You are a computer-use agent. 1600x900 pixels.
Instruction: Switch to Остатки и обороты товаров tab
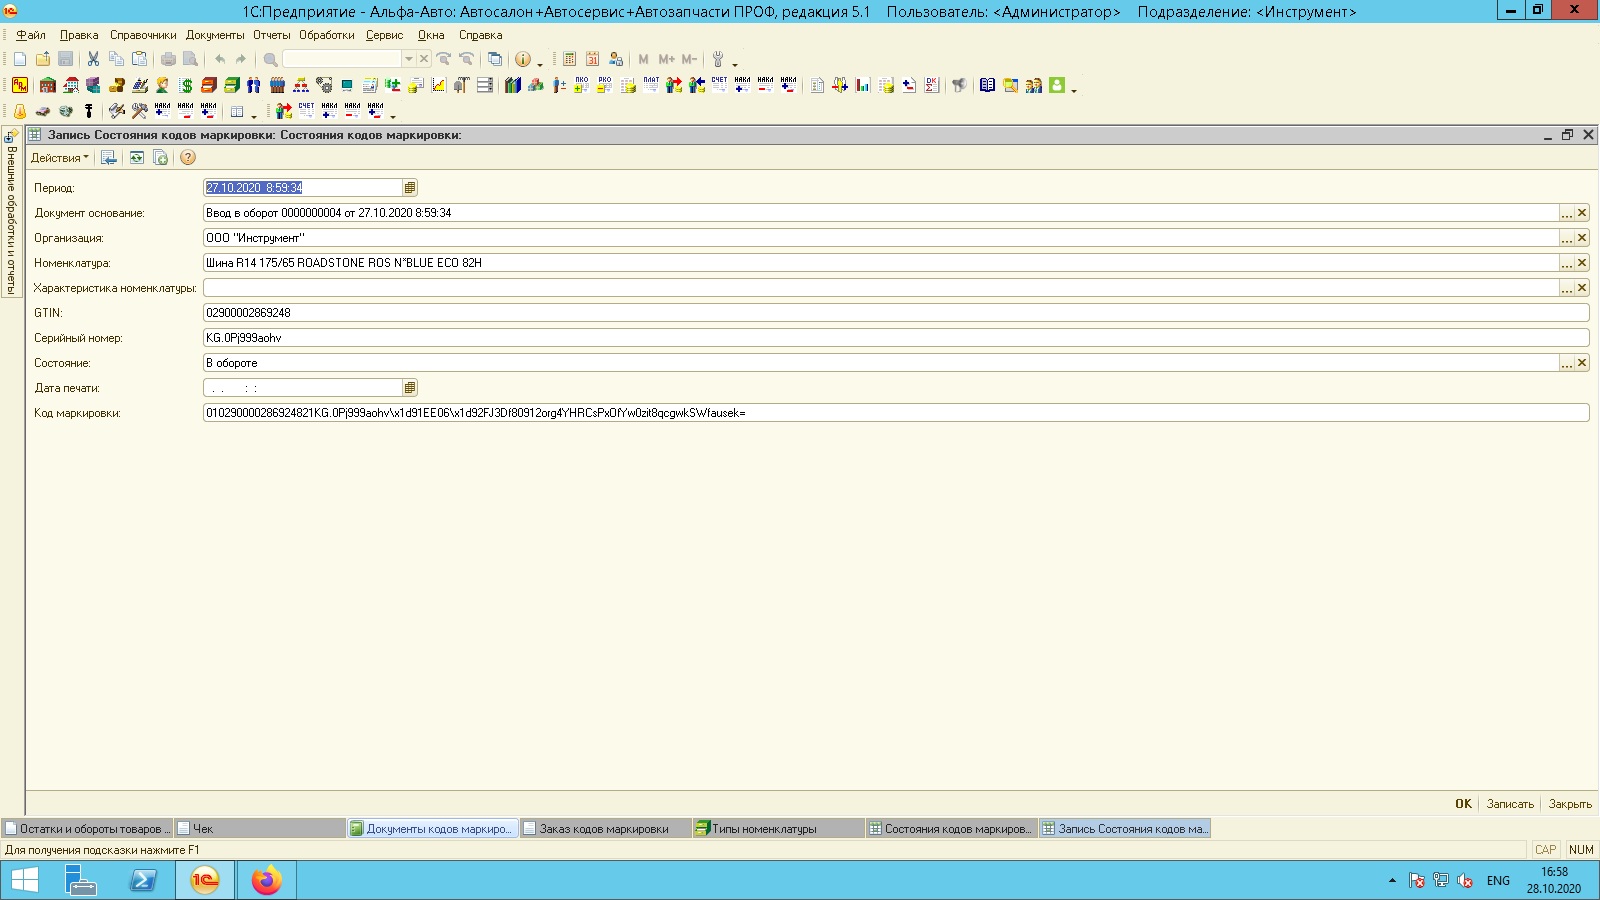87,829
